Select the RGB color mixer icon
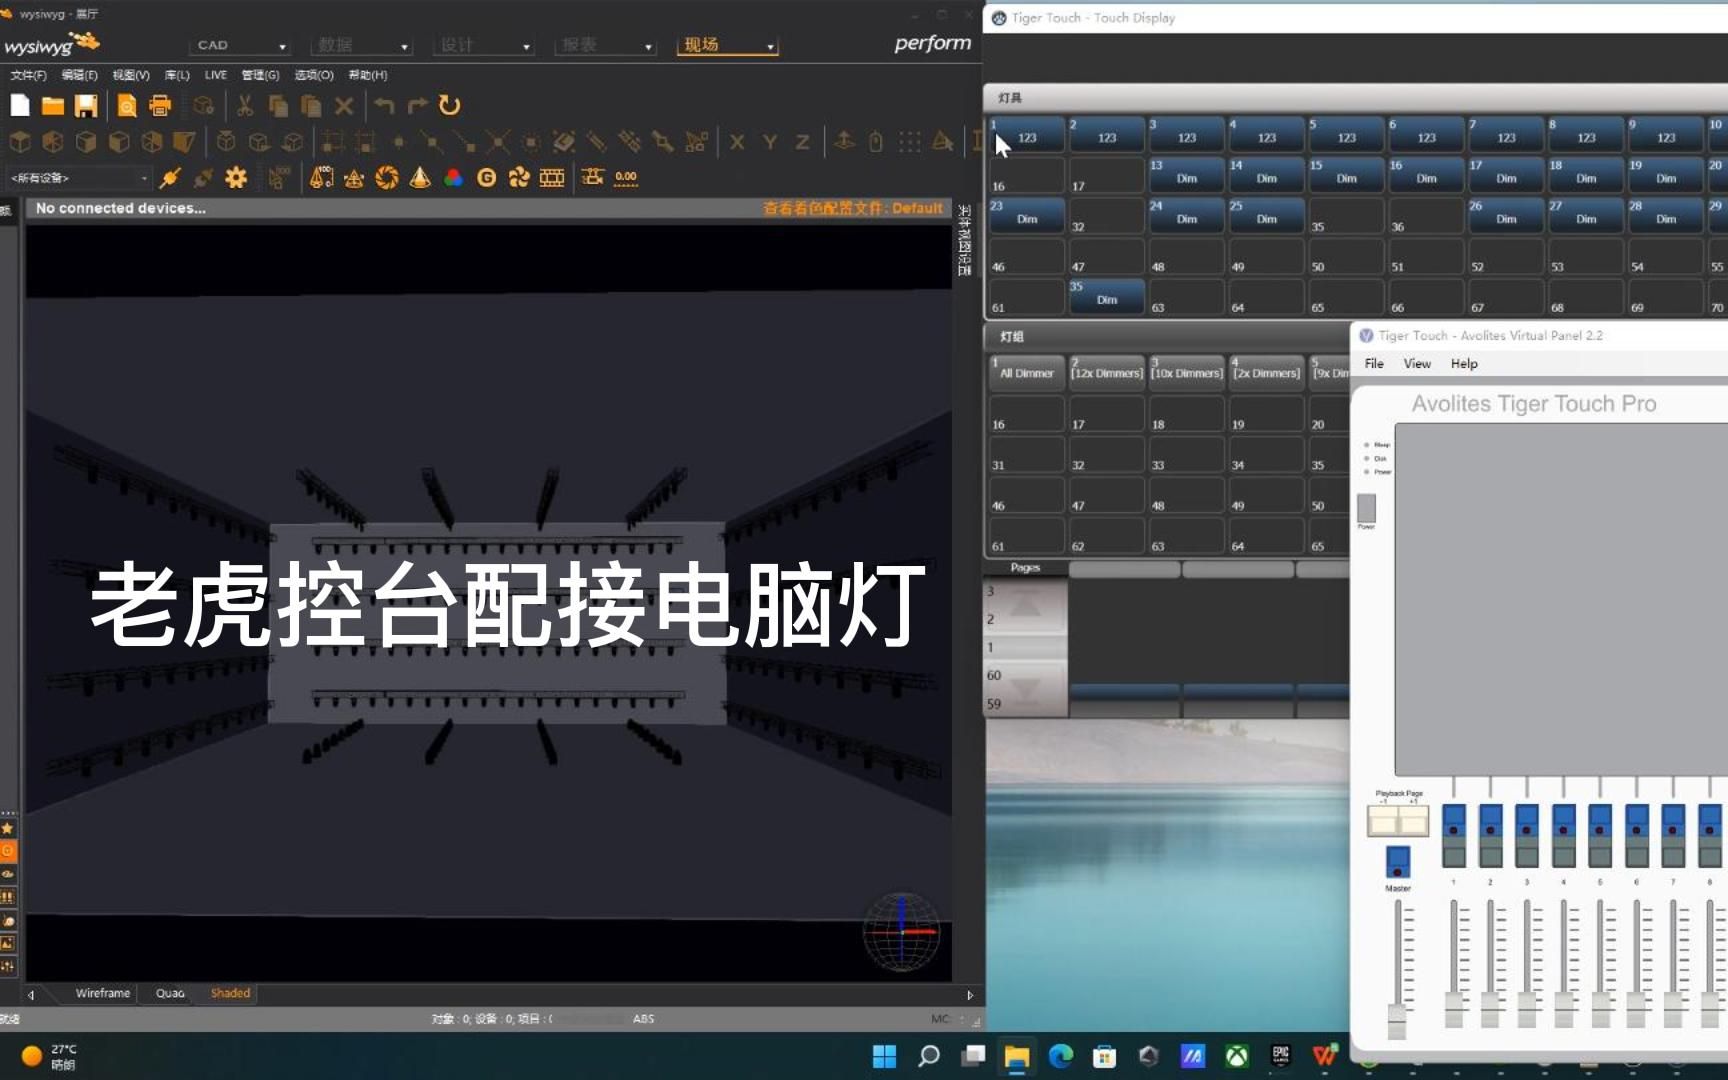This screenshot has width=1728, height=1080. coord(454,177)
